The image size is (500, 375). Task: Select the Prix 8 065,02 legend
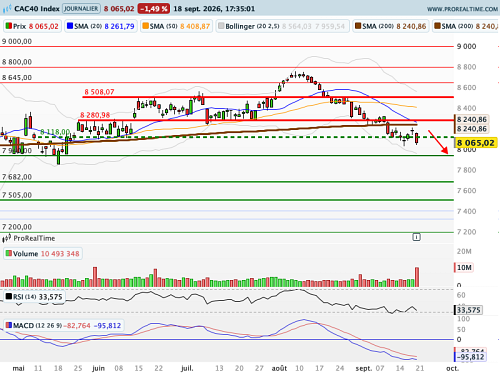click(x=32, y=26)
